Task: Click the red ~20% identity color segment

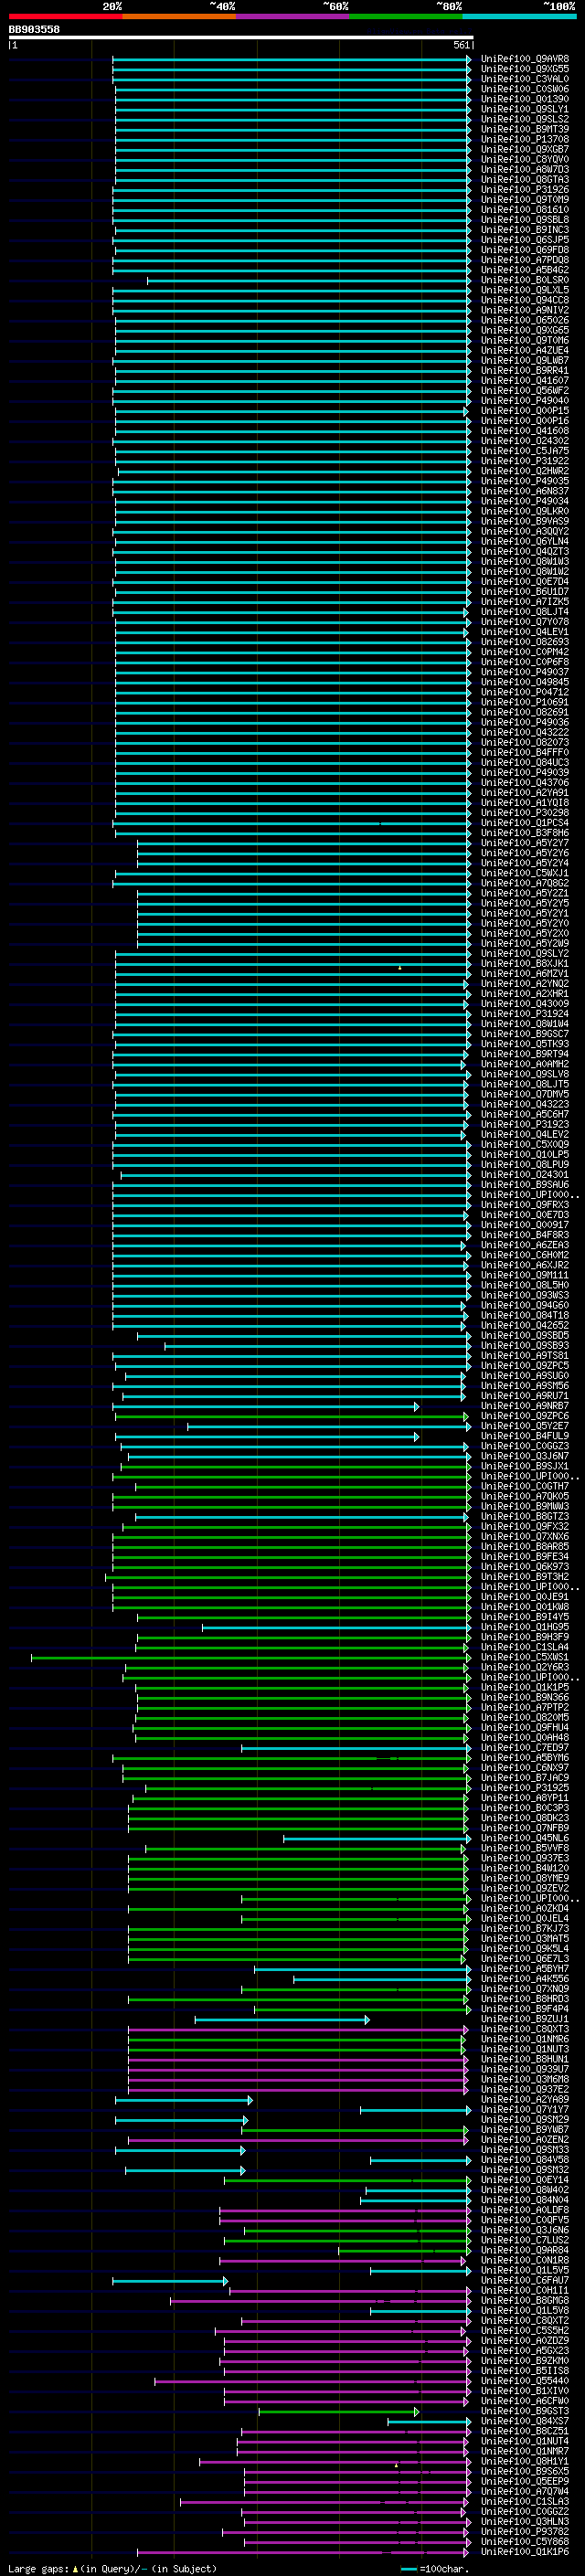Action: pos(65,17)
